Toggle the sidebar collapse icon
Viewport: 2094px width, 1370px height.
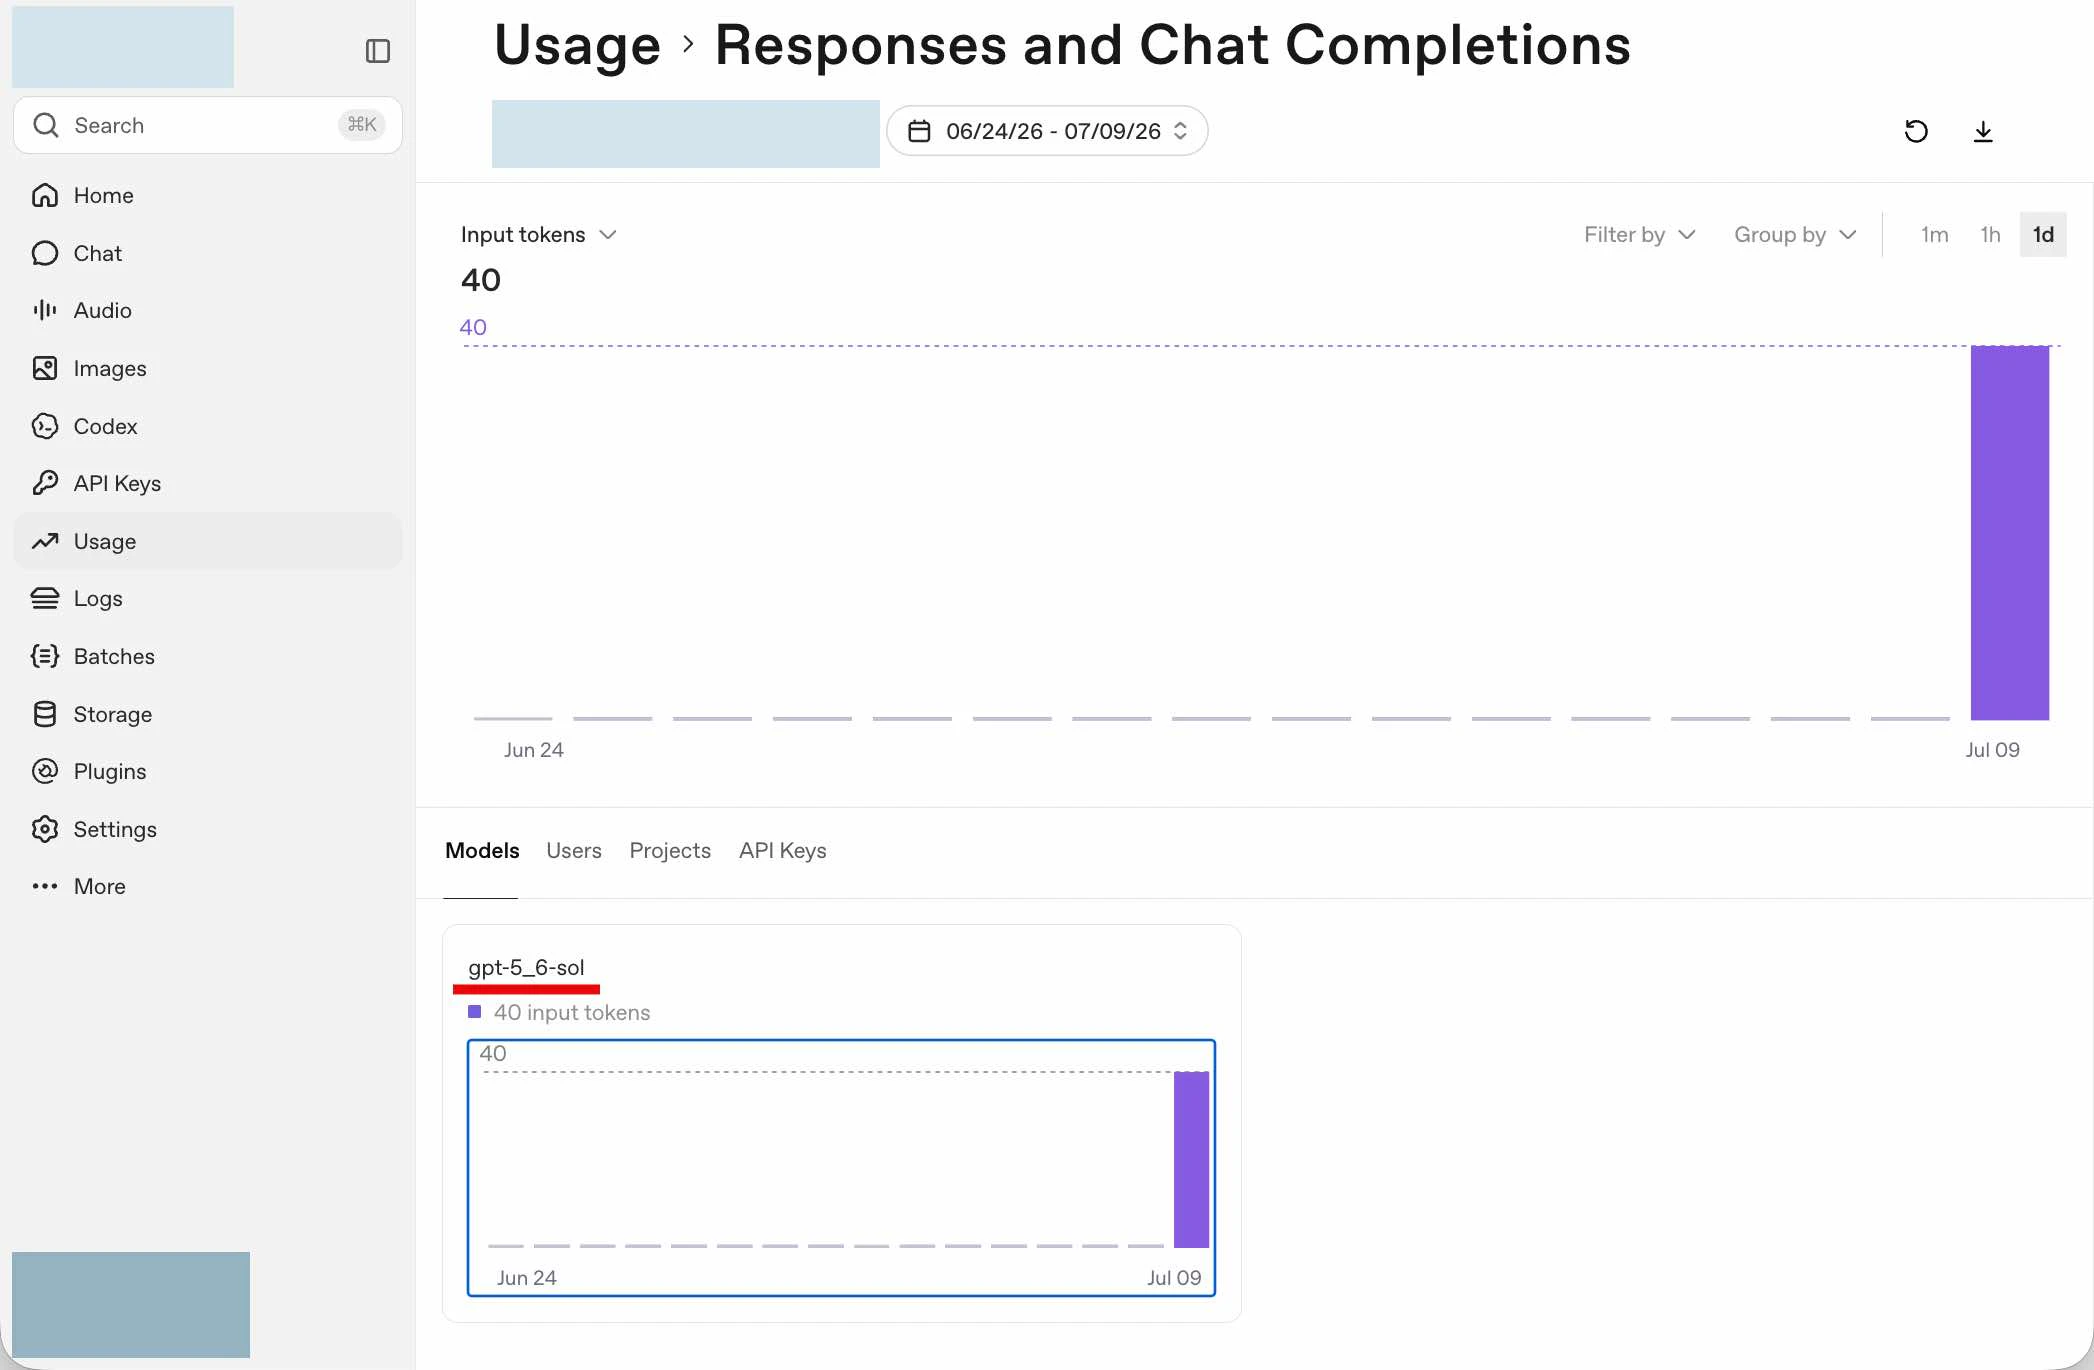pyautogui.click(x=378, y=51)
